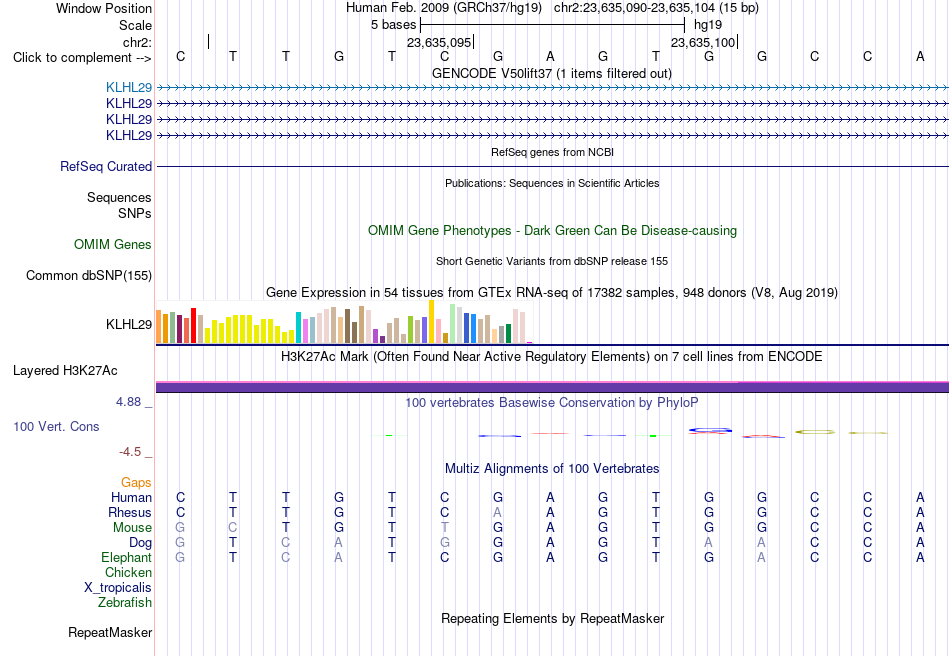950x656 pixels.
Task: Select the Chicken alignment row label
Action: [128, 572]
